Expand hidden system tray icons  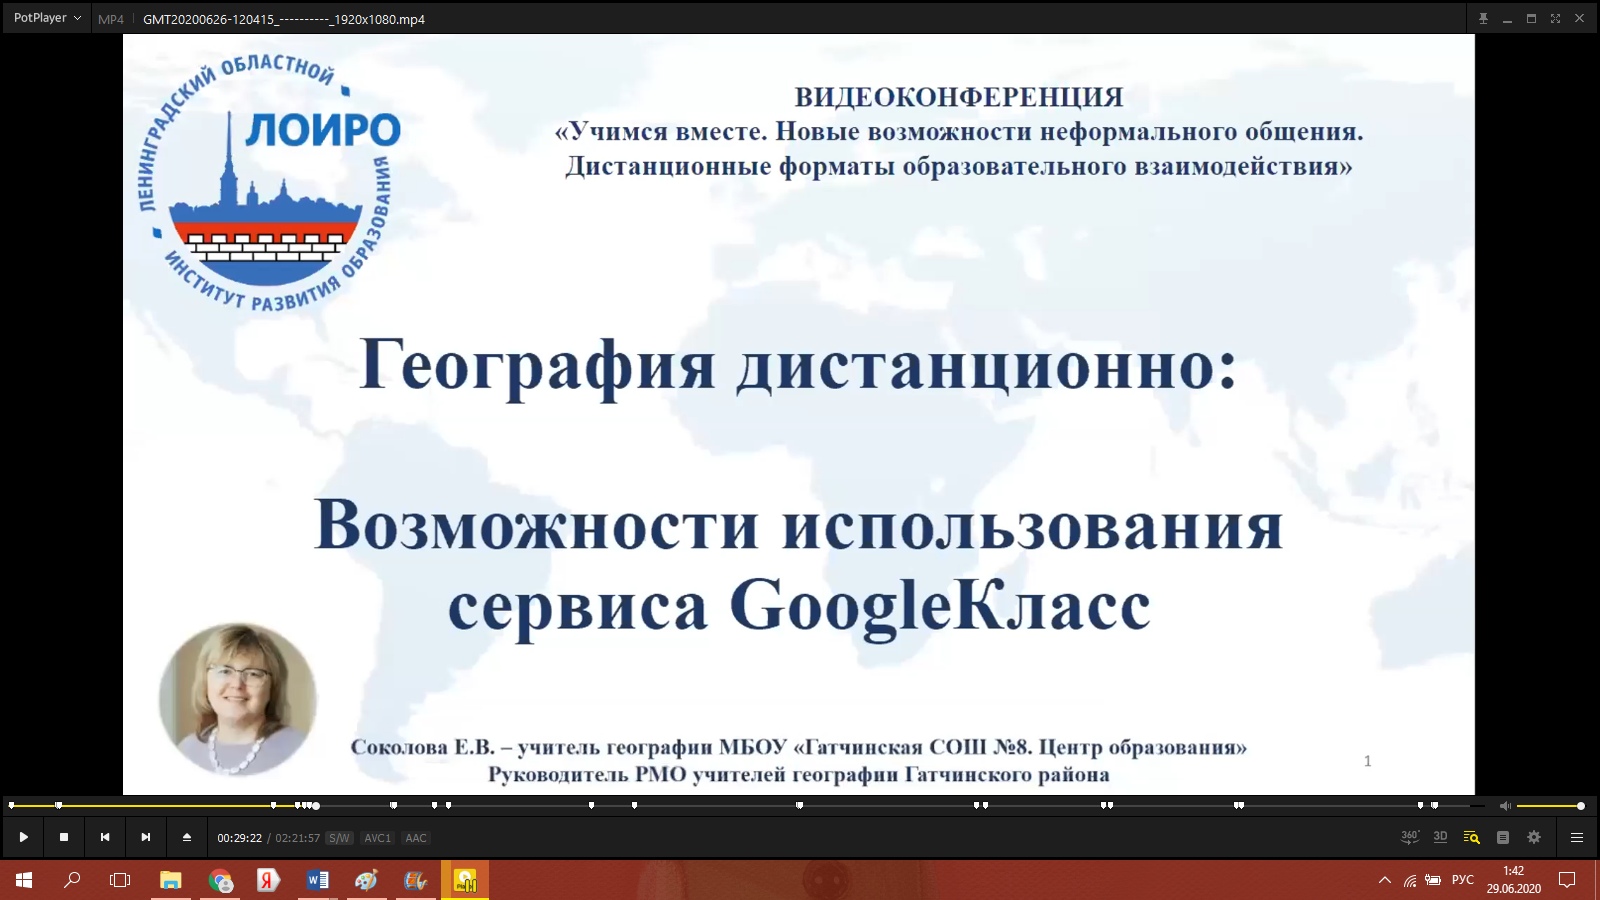coord(1384,880)
